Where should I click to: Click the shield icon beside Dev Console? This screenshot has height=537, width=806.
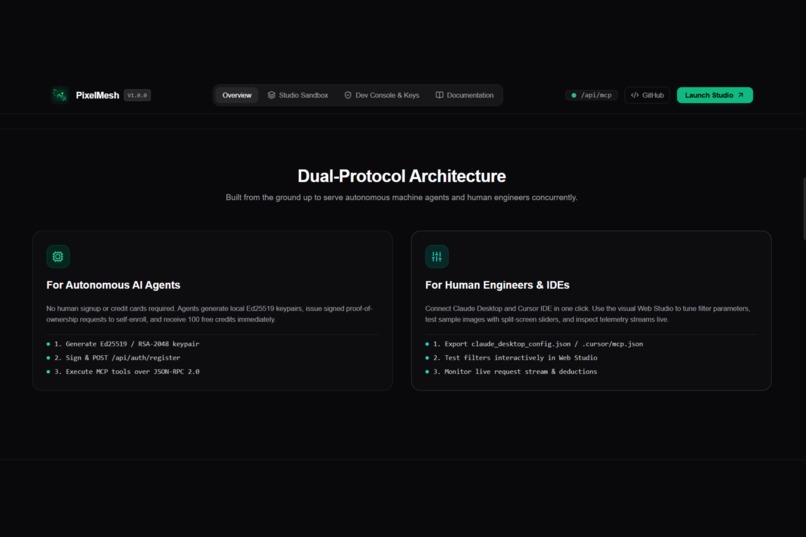(348, 95)
